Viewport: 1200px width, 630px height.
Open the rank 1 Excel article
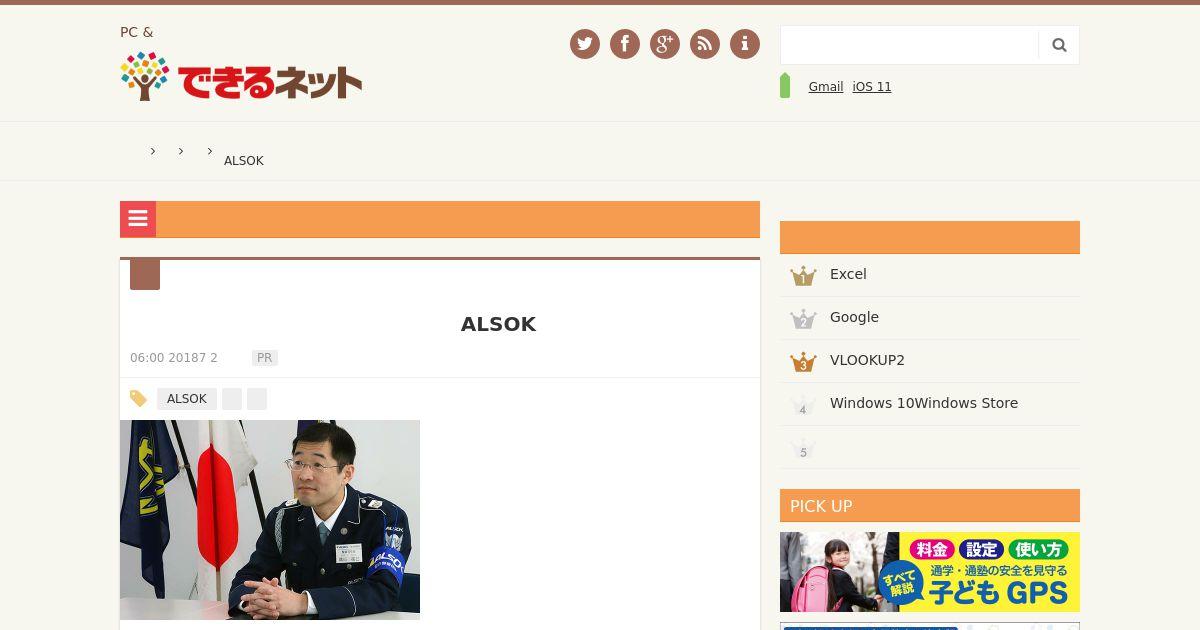click(x=930, y=275)
